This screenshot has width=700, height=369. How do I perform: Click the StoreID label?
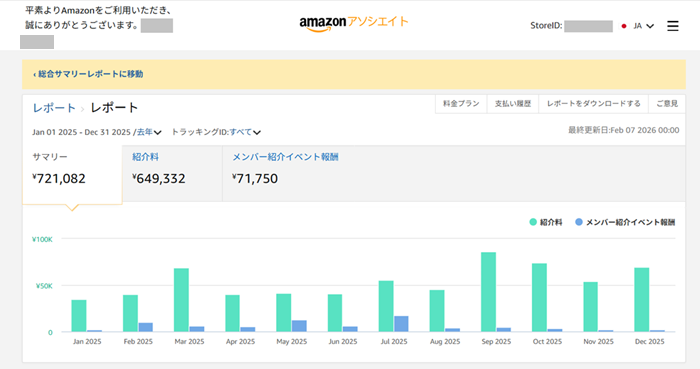click(546, 26)
